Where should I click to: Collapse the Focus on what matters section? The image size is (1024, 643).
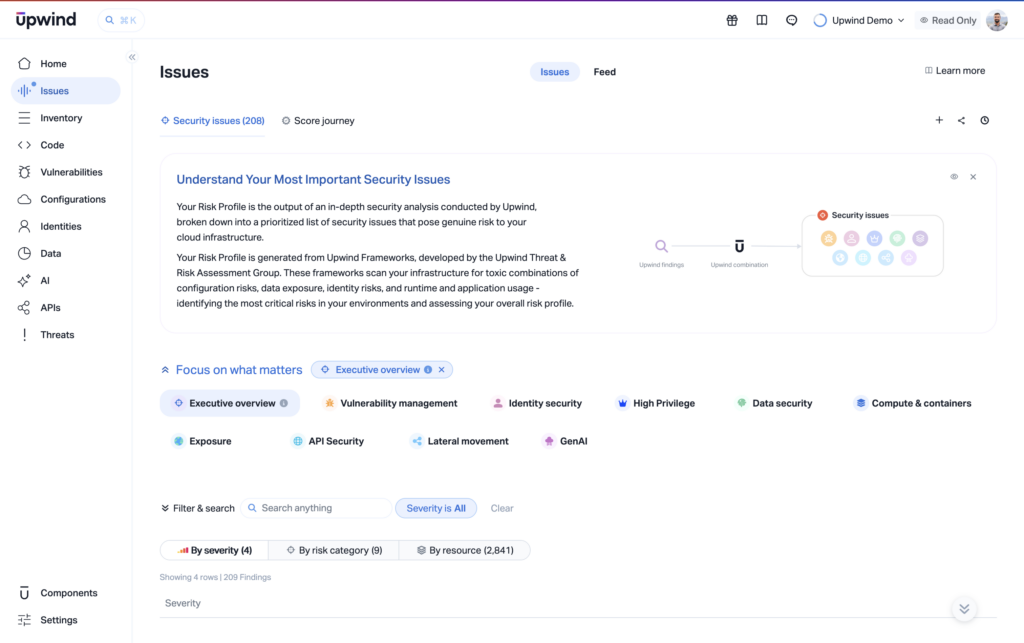tap(165, 370)
